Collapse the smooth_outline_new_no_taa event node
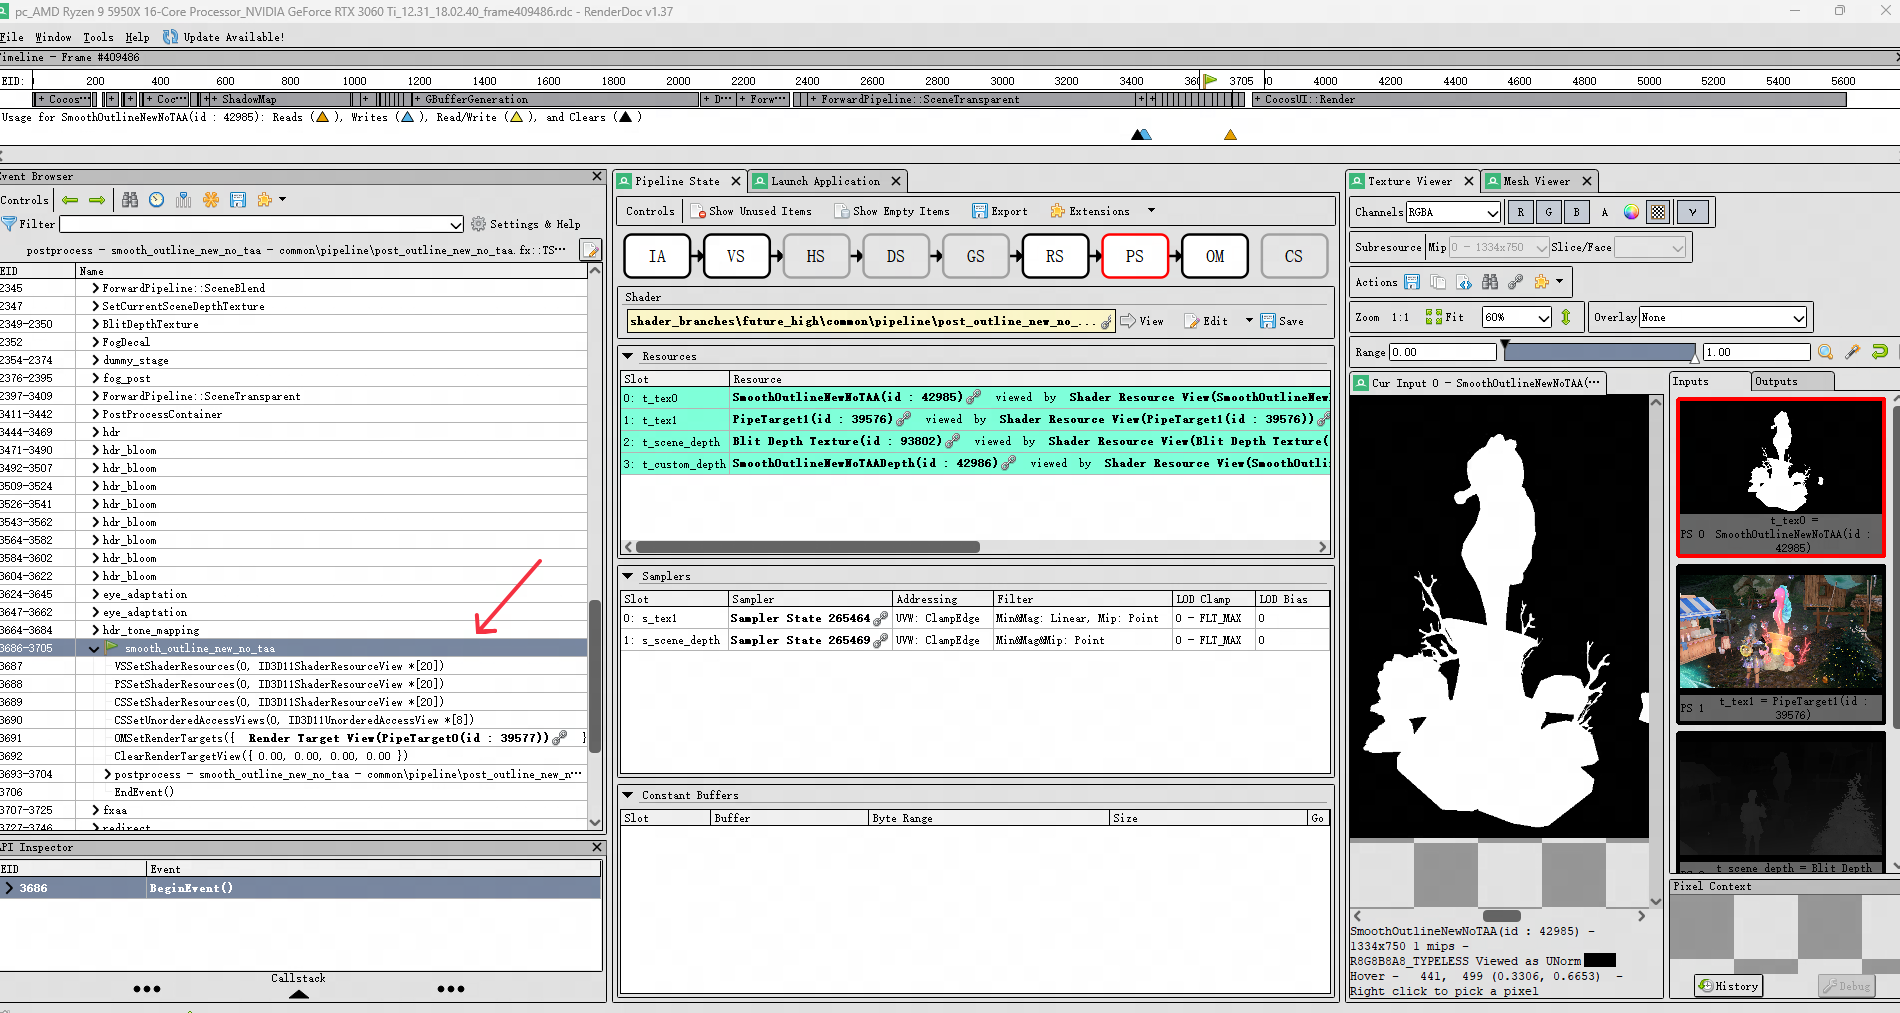Image resolution: width=1900 pixels, height=1013 pixels. pyautogui.click(x=95, y=648)
